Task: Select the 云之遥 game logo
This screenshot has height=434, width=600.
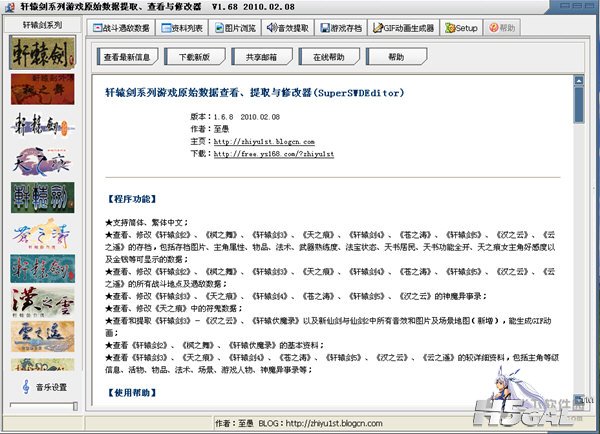Action: pyautogui.click(x=42, y=336)
